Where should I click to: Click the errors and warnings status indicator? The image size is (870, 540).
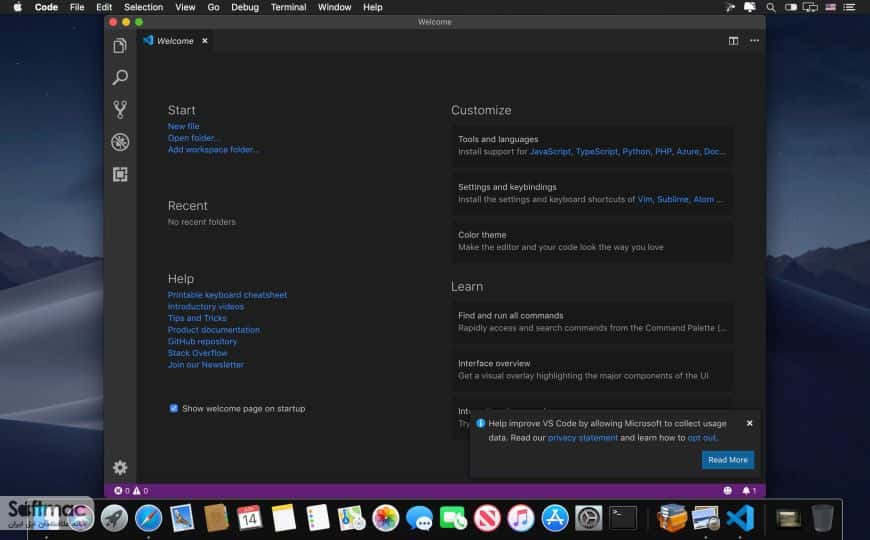click(131, 491)
